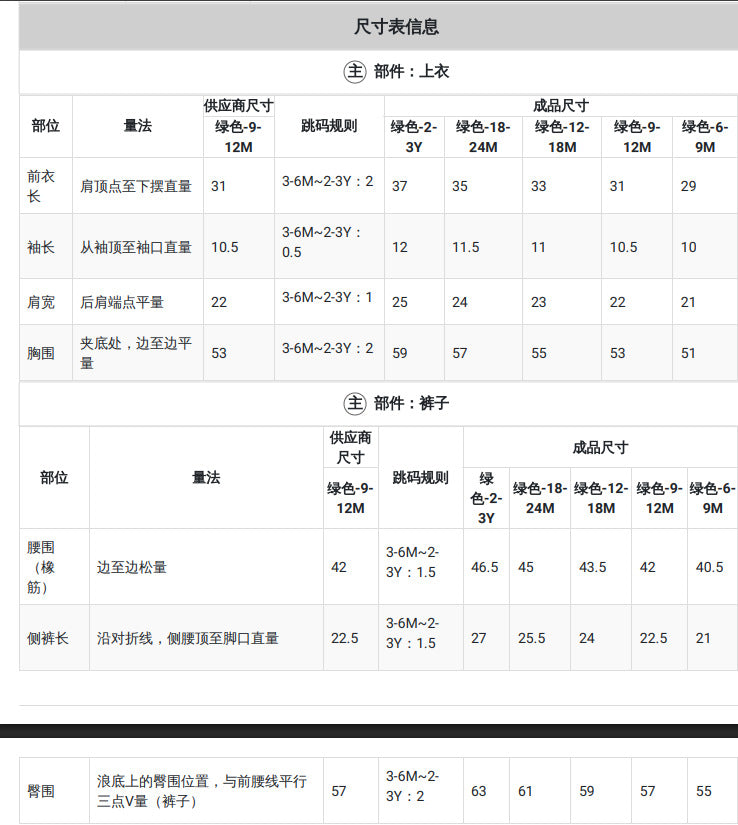Click the 供应商尺寸 header in 裤子 table
Image resolution: width=738 pixels, height=825 pixels.
(x=350, y=447)
